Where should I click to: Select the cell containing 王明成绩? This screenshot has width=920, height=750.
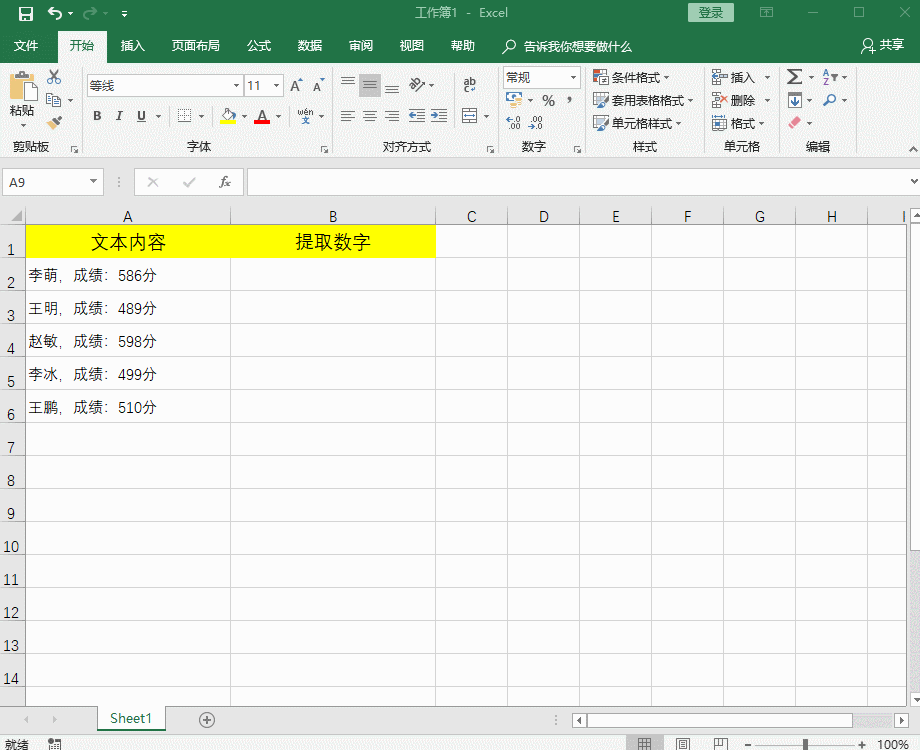(x=128, y=308)
